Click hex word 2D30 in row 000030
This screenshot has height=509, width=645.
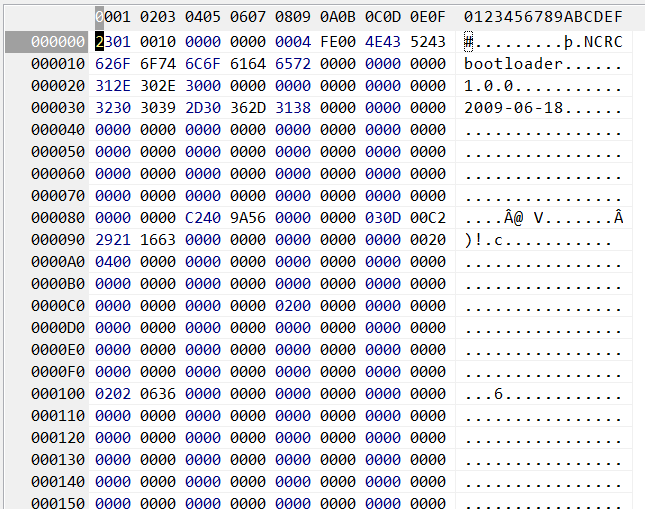point(203,108)
